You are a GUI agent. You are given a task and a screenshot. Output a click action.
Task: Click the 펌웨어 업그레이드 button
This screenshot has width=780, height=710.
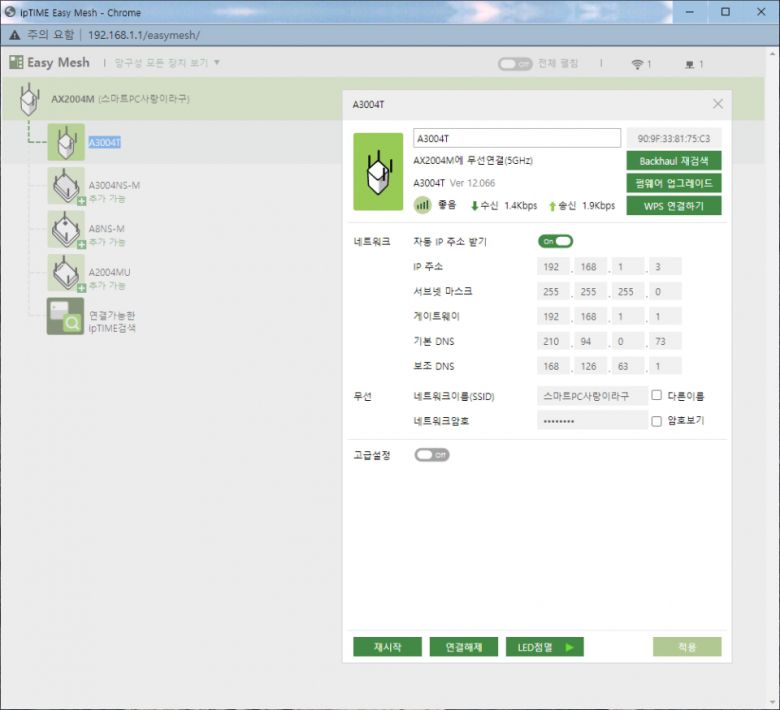[674, 183]
